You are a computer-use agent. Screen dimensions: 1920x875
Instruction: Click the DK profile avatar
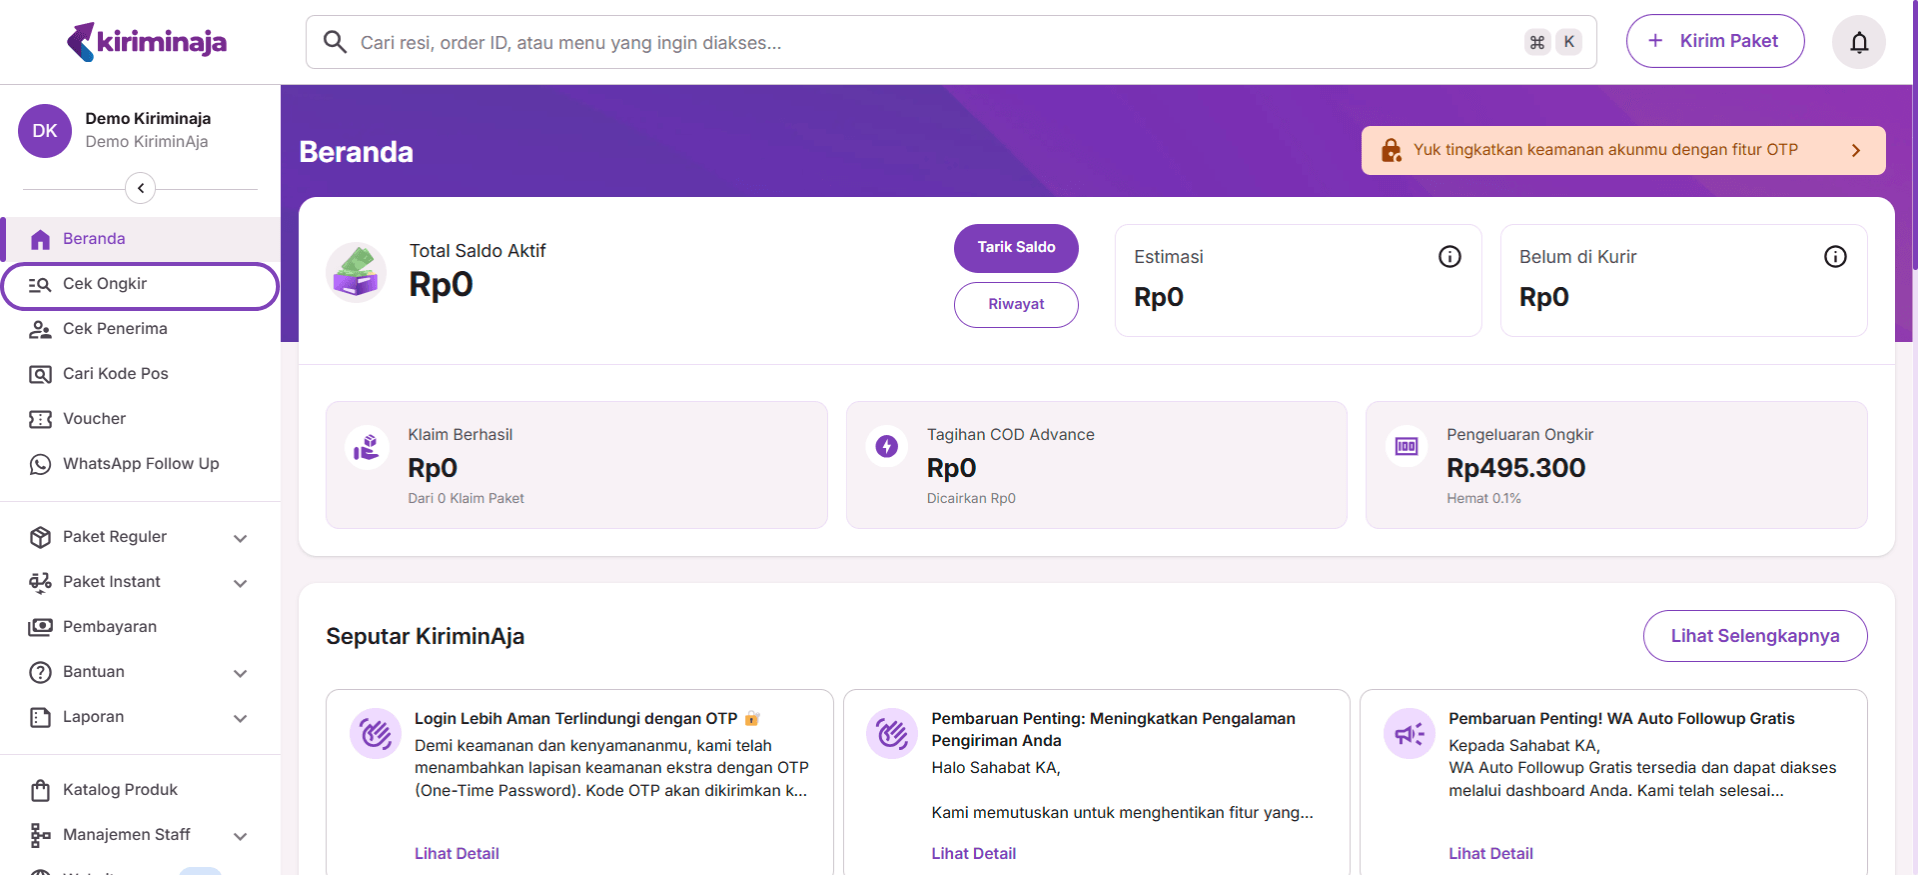(x=45, y=131)
